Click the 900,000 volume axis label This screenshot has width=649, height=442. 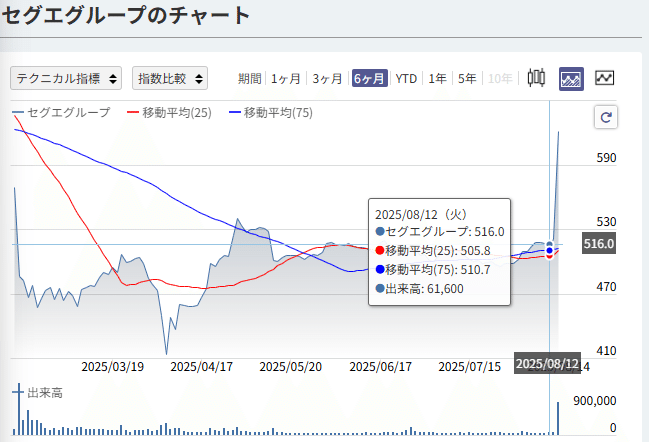click(595, 401)
